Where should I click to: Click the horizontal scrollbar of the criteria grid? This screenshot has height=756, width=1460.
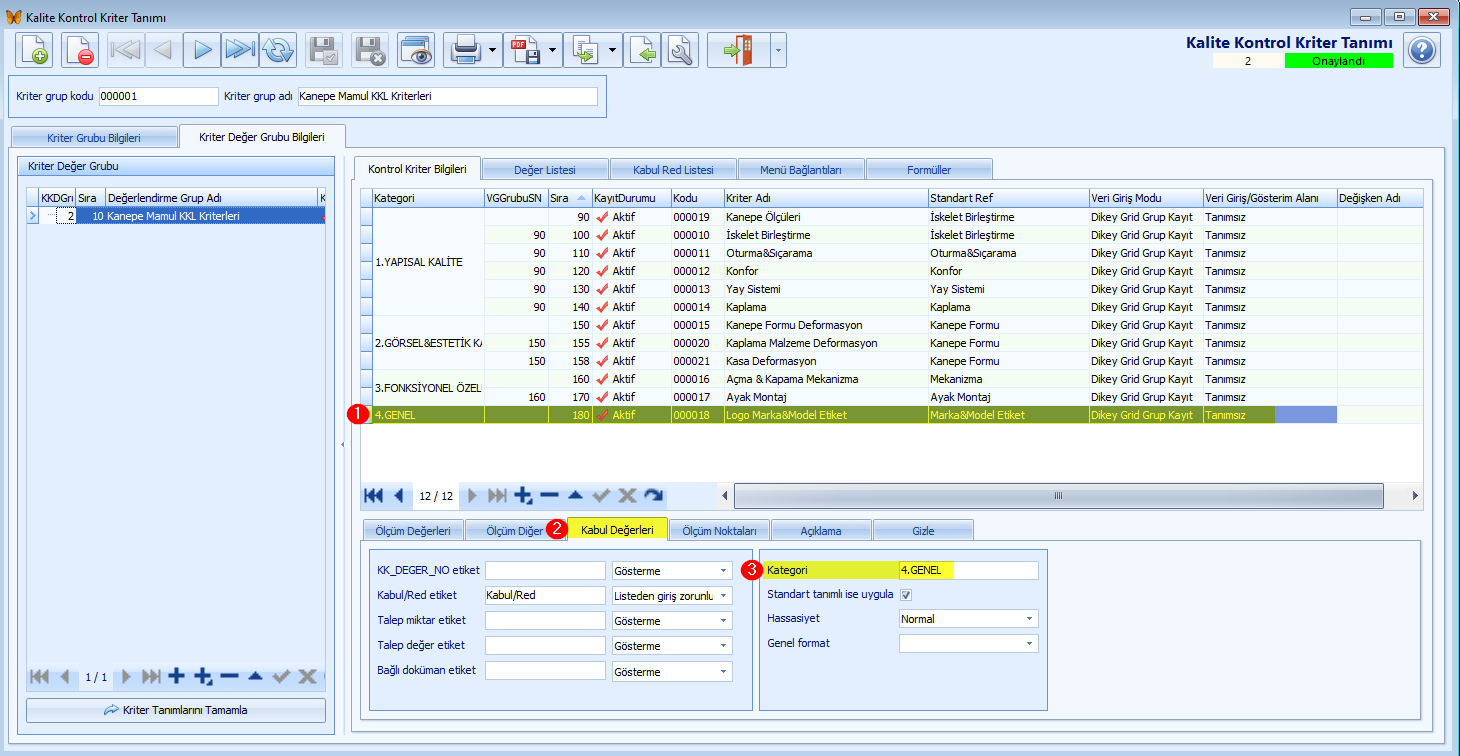(x=1058, y=495)
